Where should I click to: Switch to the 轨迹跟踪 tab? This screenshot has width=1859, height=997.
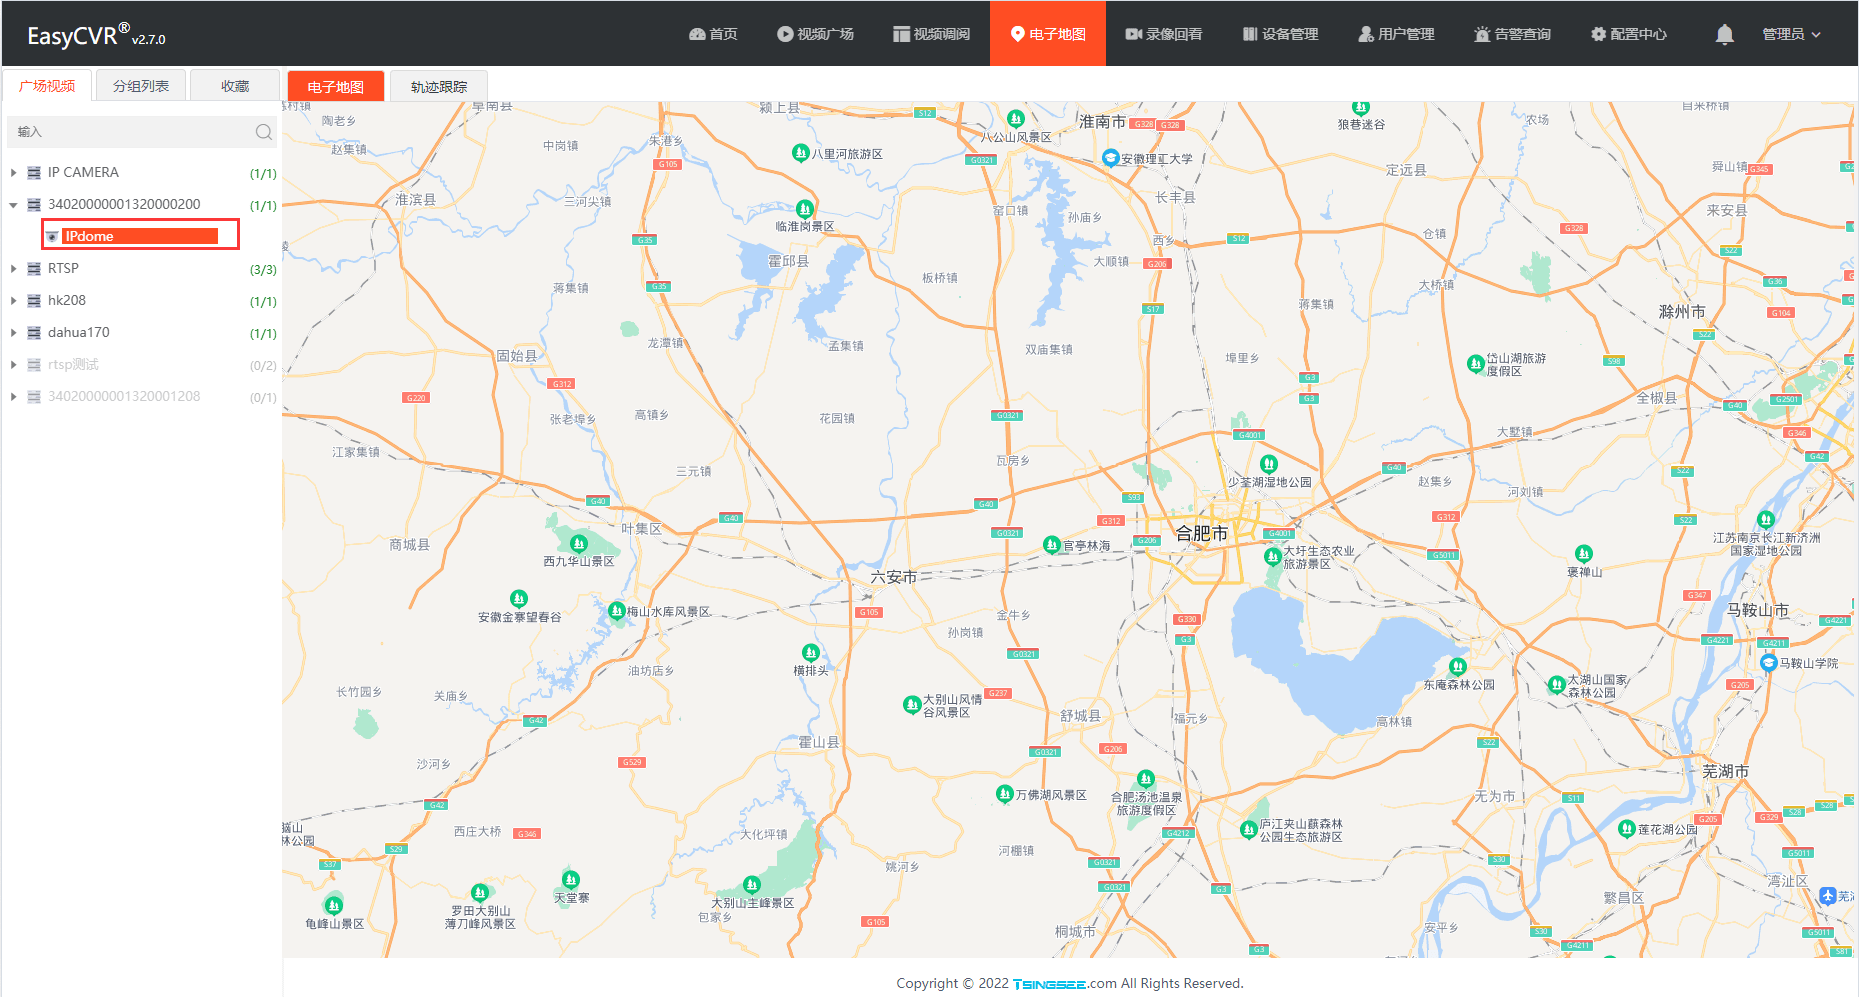[x=439, y=87]
